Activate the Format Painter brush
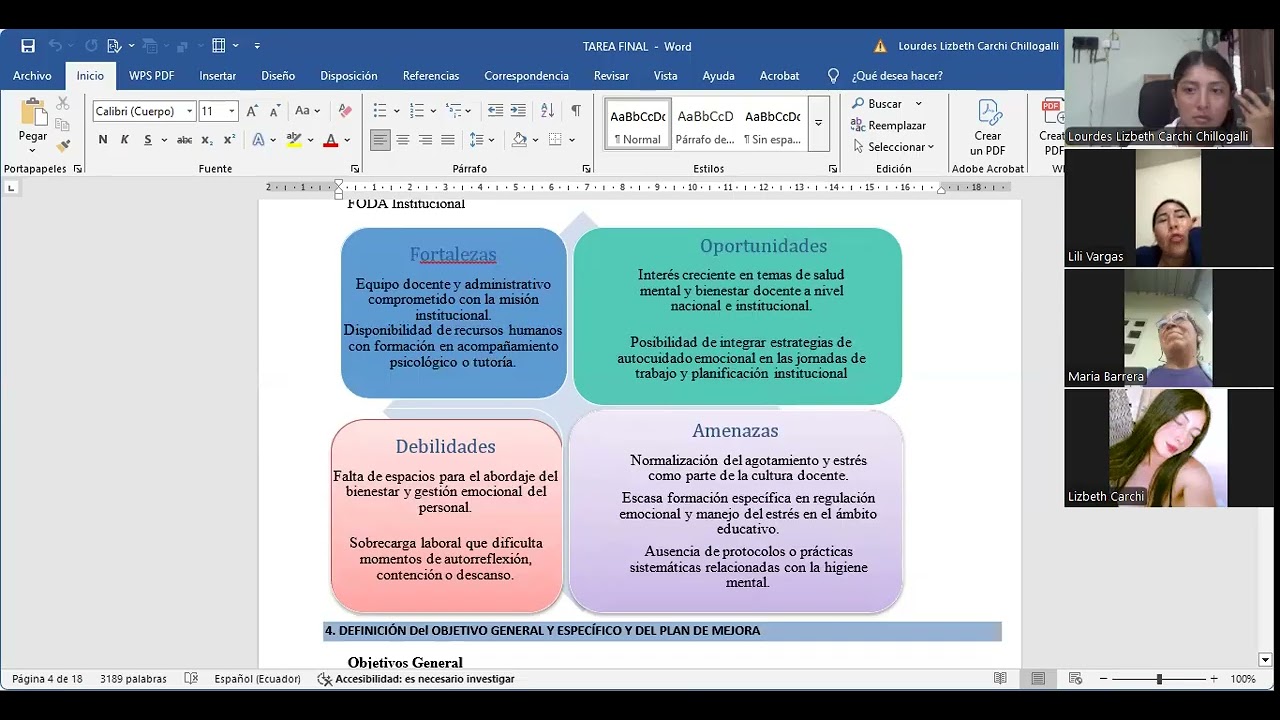The width and height of the screenshot is (1280, 720). (63, 146)
